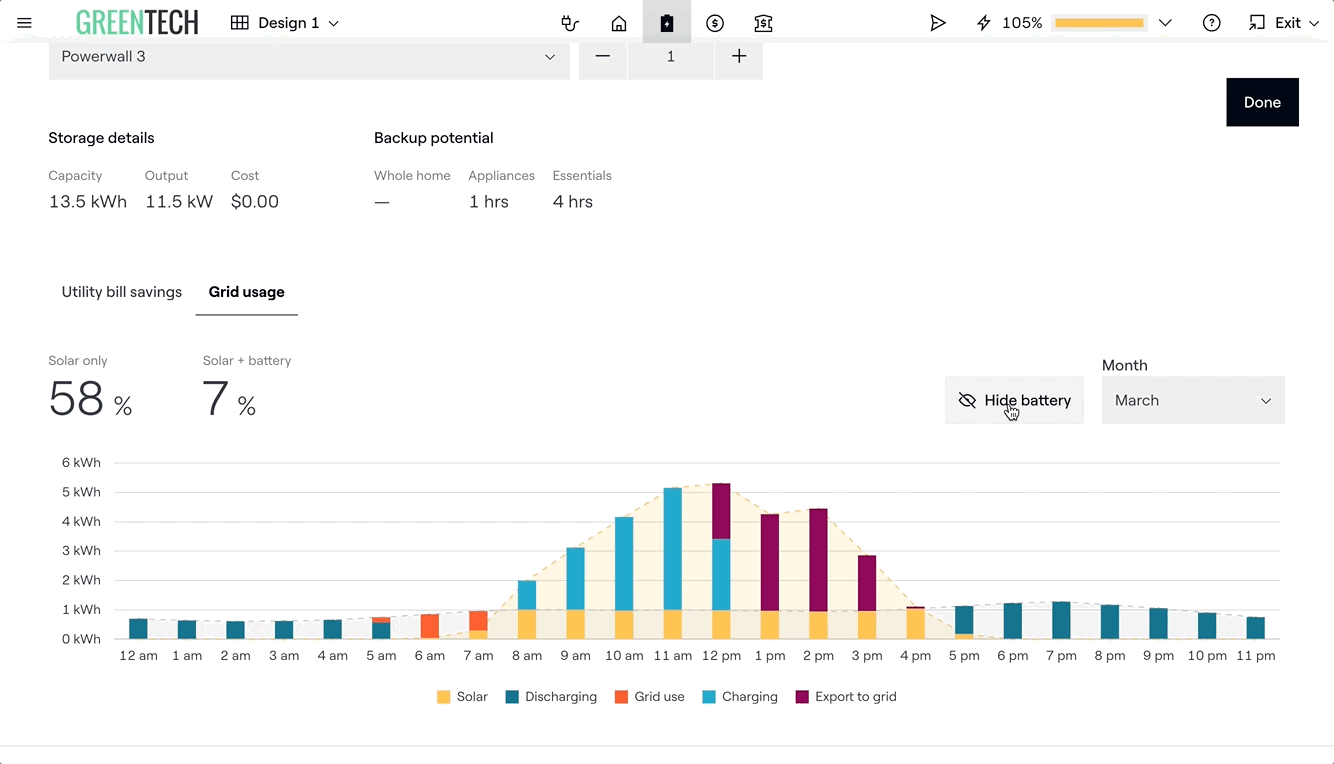Viewport: 1334px width, 764px height.
Task: Click the Done button
Action: (1262, 102)
